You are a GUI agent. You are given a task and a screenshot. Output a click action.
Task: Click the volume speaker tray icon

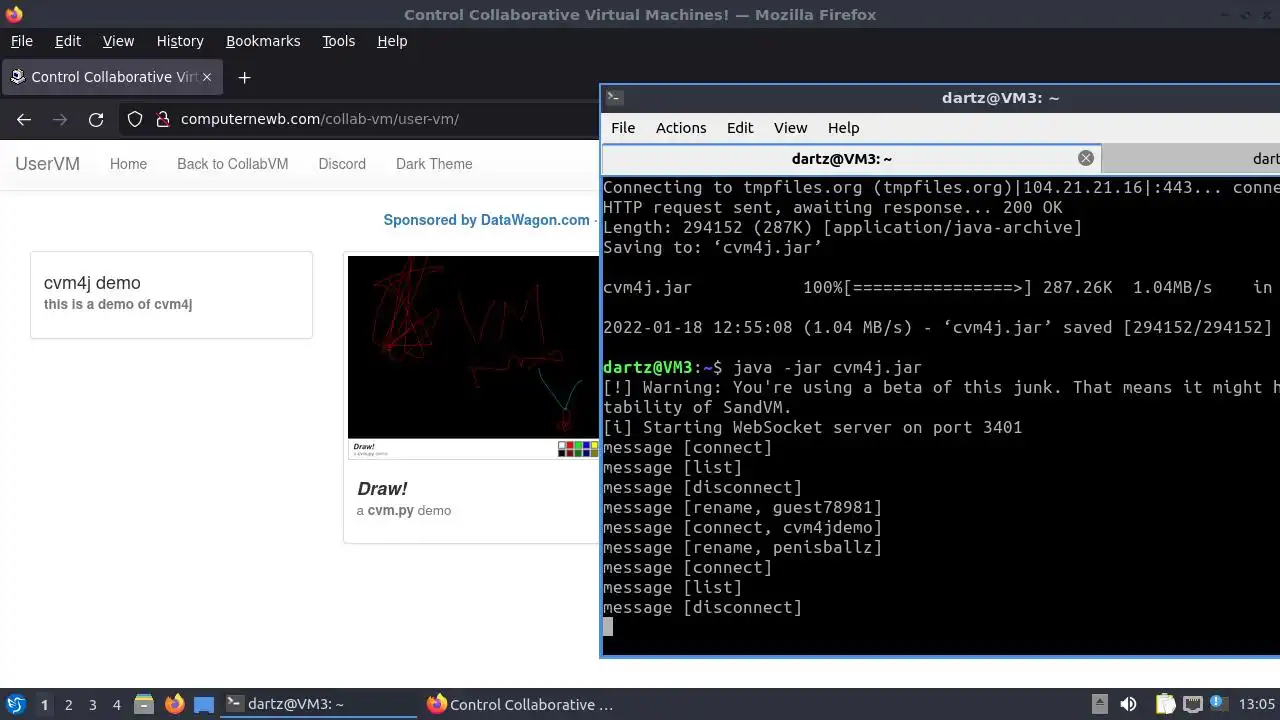(x=1128, y=704)
